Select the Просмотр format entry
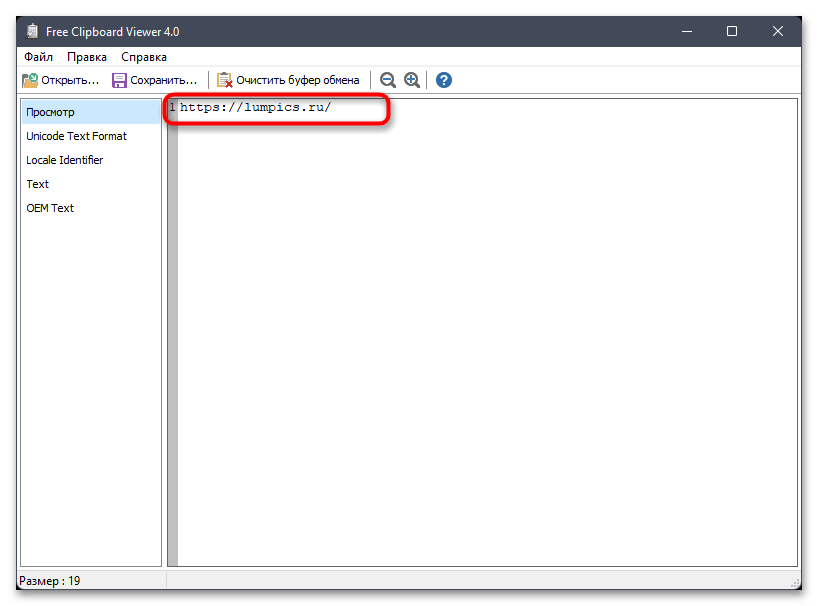 click(91, 112)
